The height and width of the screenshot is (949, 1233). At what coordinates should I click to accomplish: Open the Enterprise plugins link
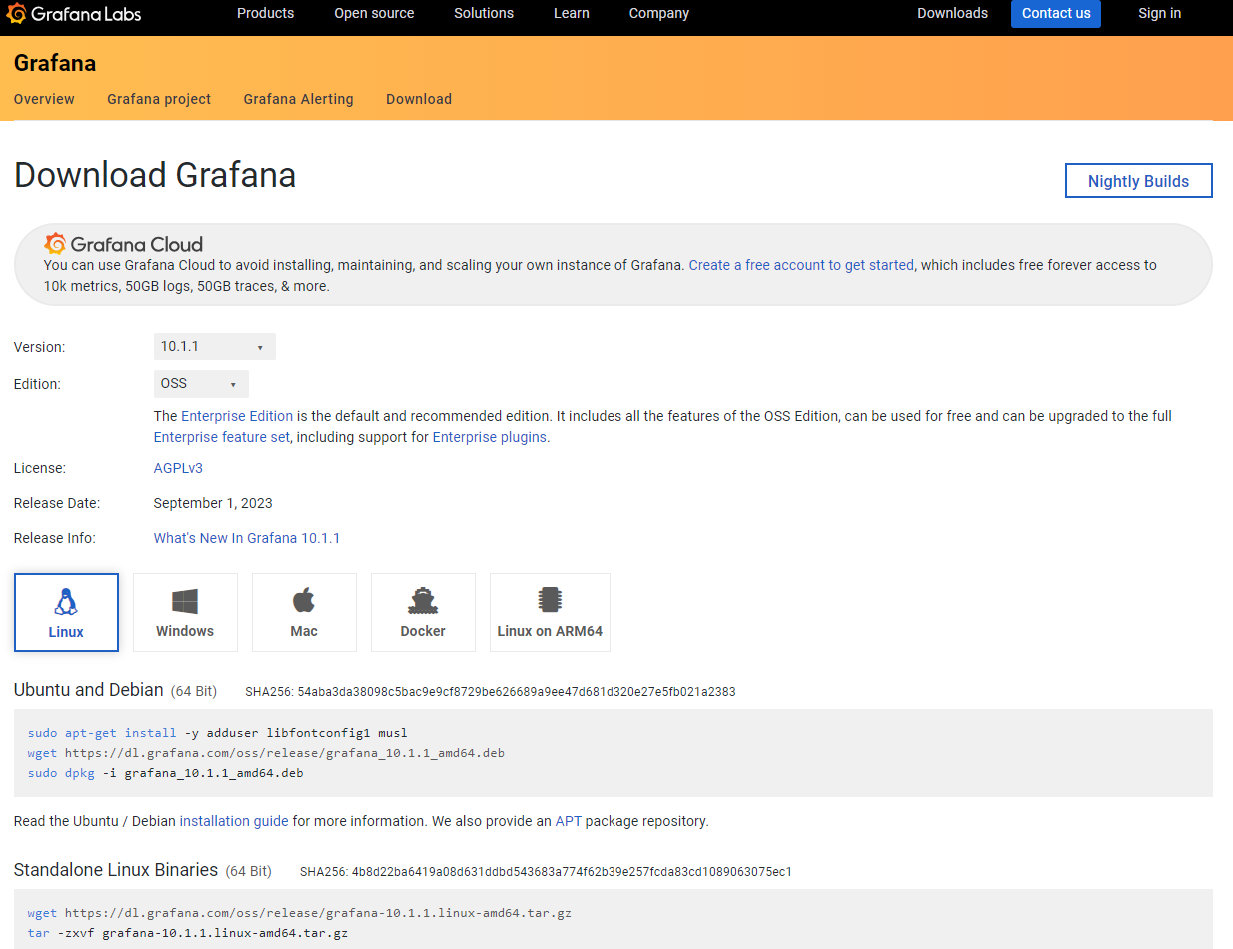[x=489, y=437]
